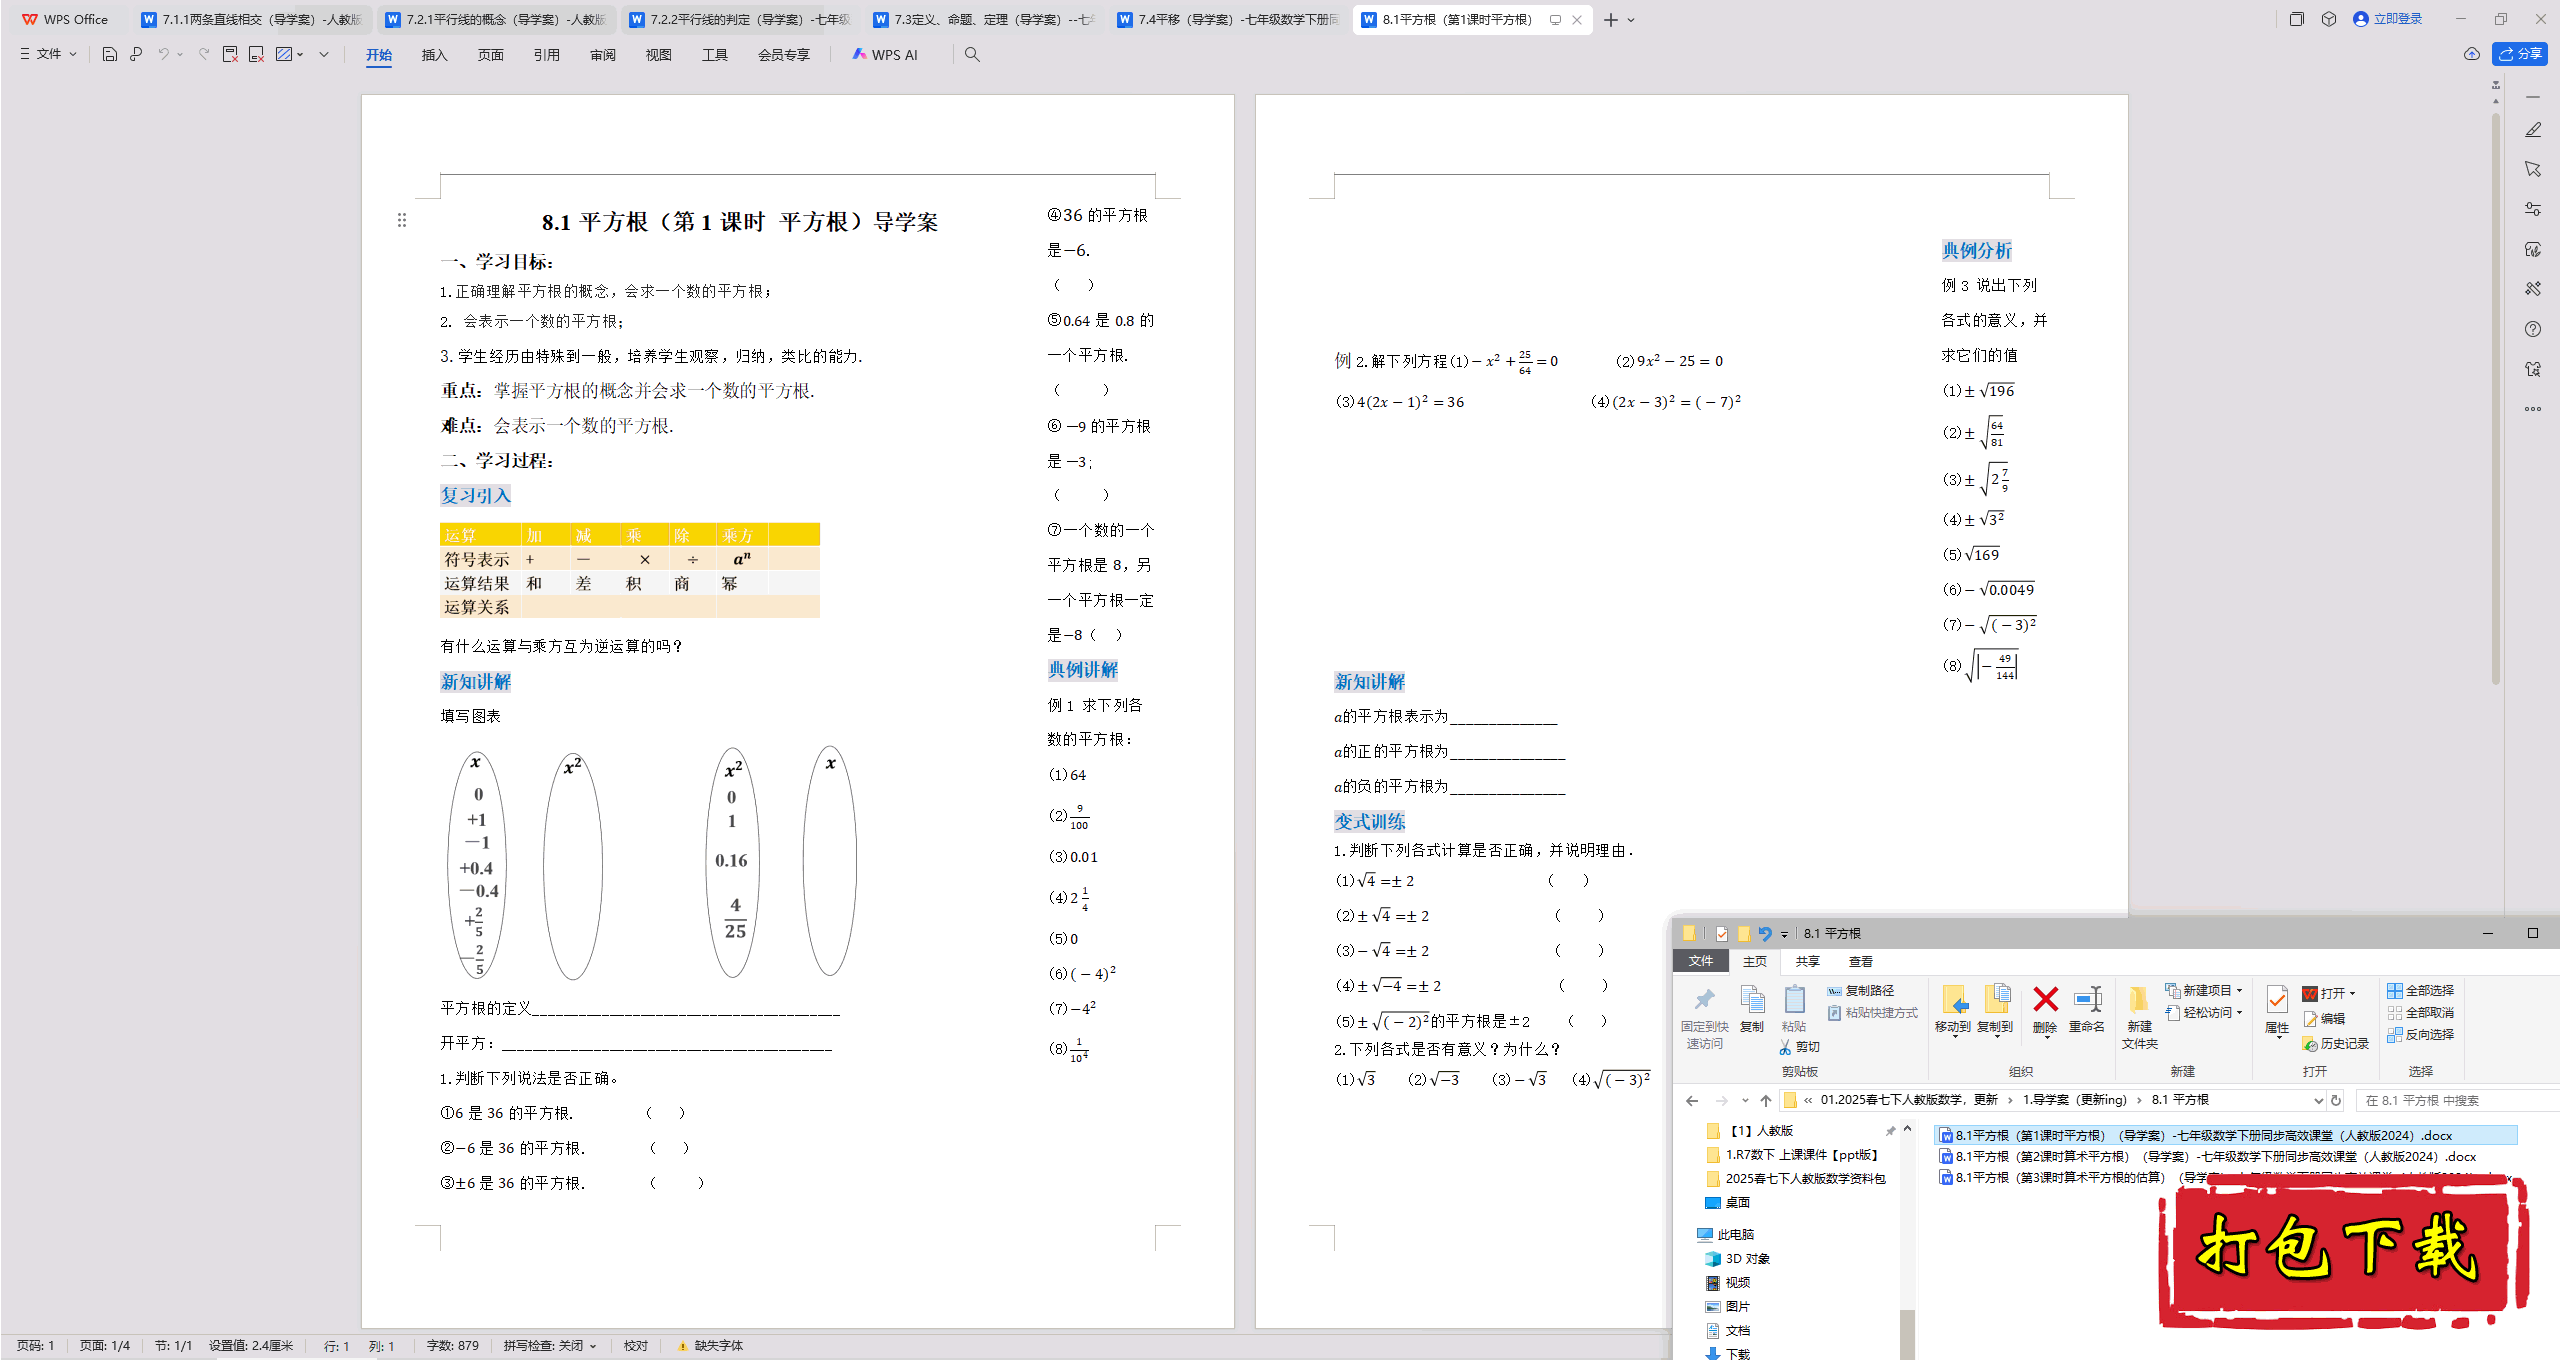The image size is (2560, 1360).
Task: Click the Share (分享) button in WPS
Action: click(2520, 54)
